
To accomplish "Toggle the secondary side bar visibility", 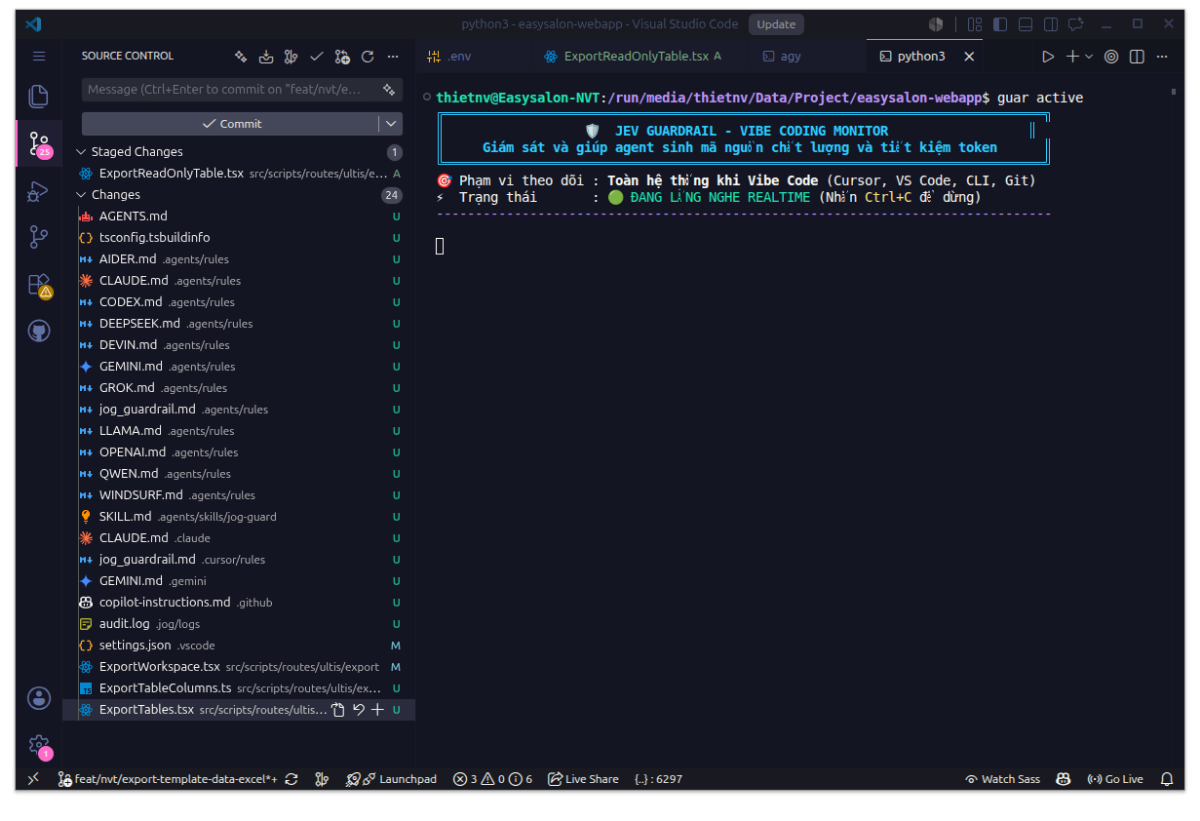I will tap(1051, 24).
